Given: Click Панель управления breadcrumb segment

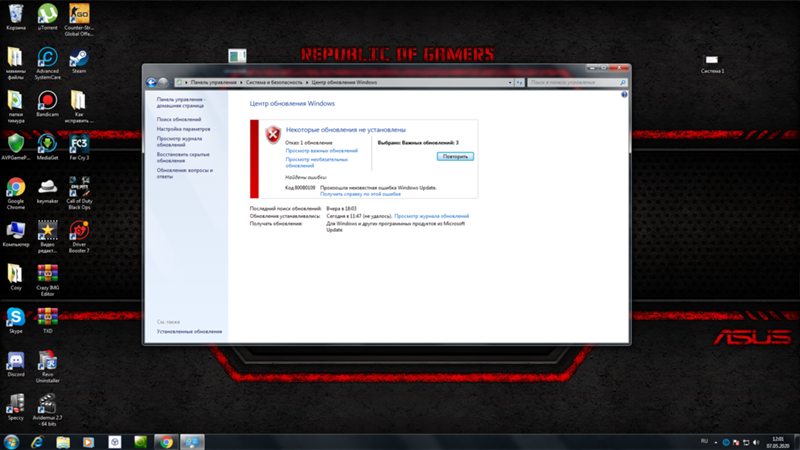Looking at the screenshot, I should click(213, 82).
